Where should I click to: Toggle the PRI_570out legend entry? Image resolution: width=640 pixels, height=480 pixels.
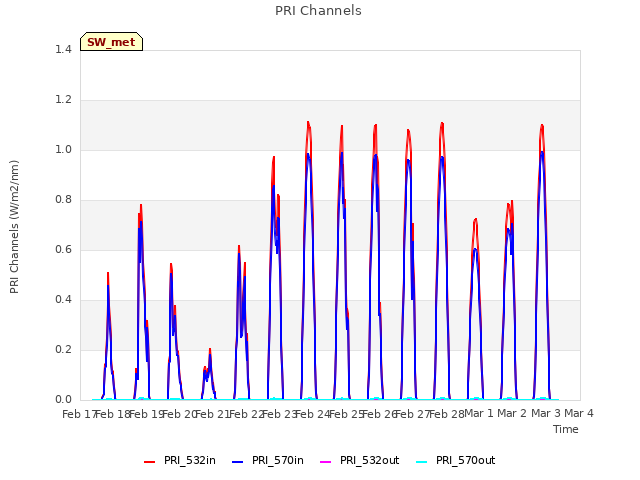tap(456, 460)
